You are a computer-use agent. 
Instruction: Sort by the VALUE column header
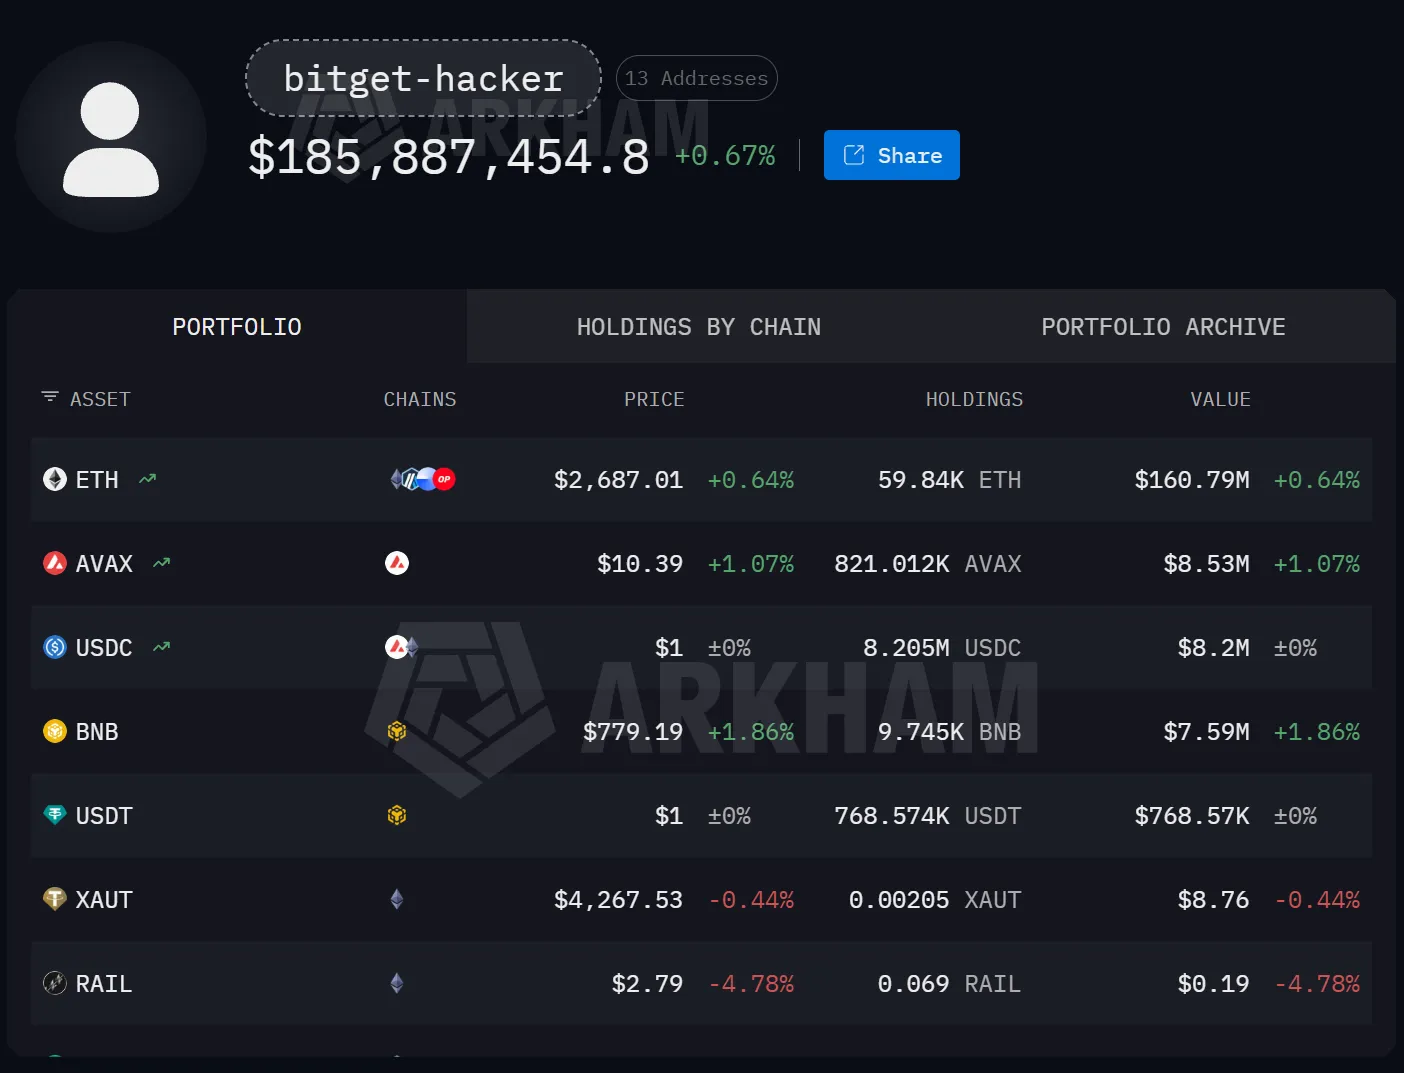[1220, 399]
